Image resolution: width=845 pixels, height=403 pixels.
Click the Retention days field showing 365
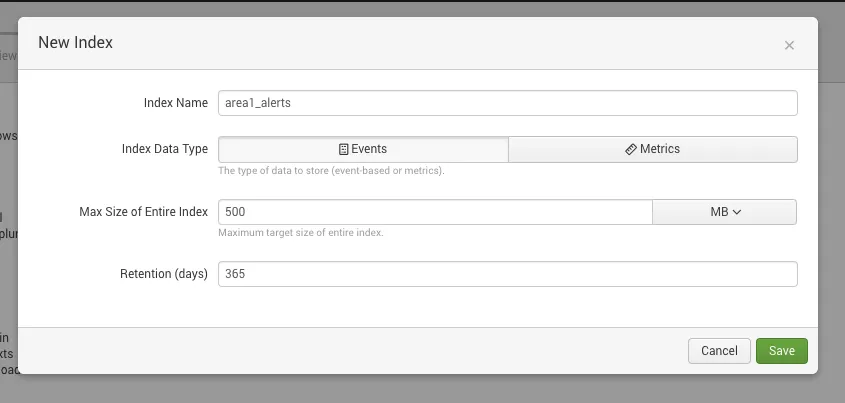tap(507, 274)
